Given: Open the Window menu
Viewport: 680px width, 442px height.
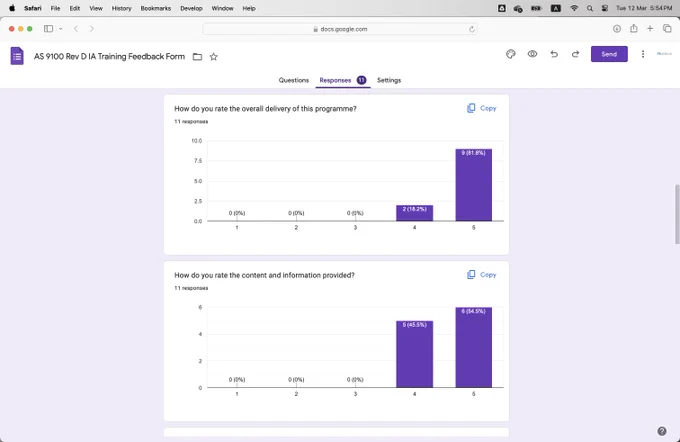Looking at the screenshot, I should (222, 8).
